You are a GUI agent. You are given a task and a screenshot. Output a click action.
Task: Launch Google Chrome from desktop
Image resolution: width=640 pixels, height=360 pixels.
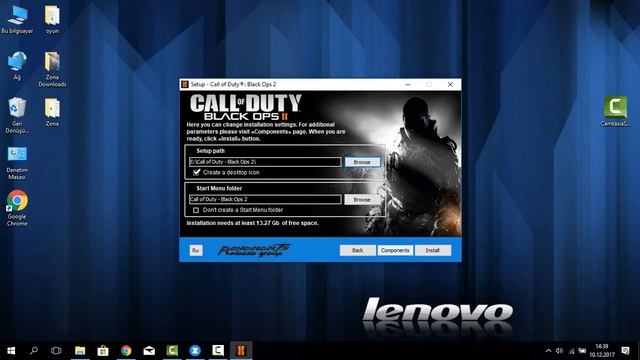[x=17, y=208]
